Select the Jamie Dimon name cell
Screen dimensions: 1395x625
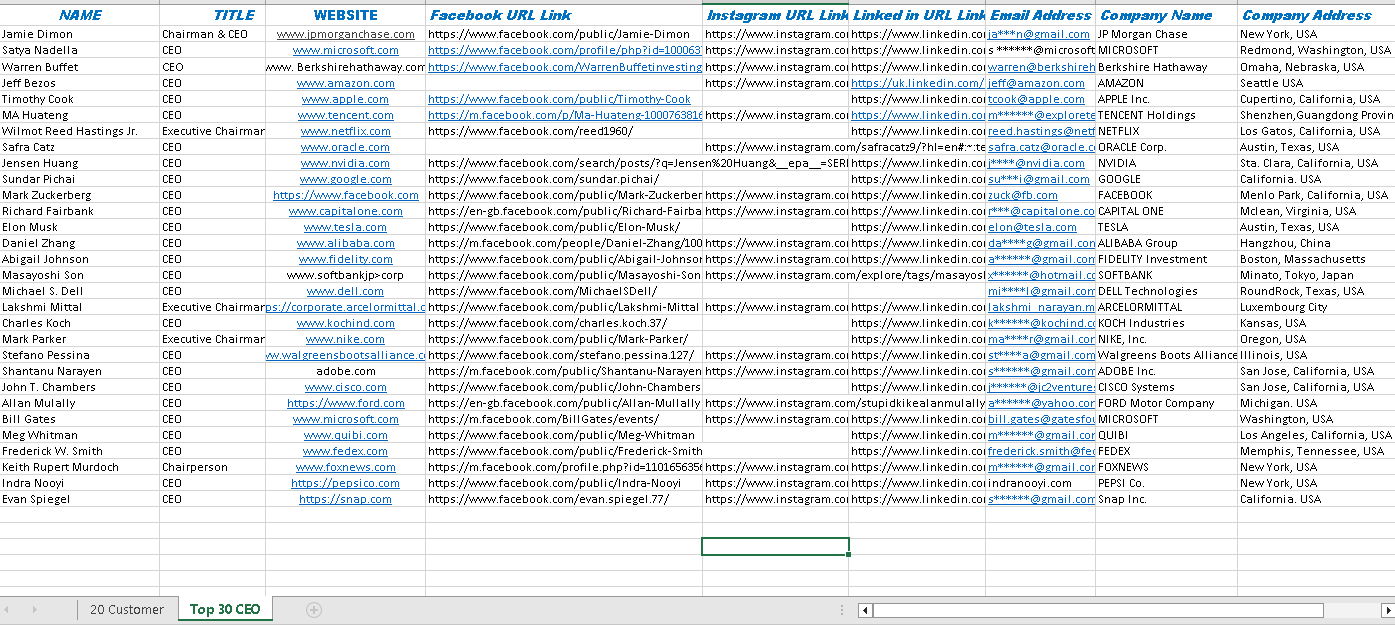click(x=80, y=34)
